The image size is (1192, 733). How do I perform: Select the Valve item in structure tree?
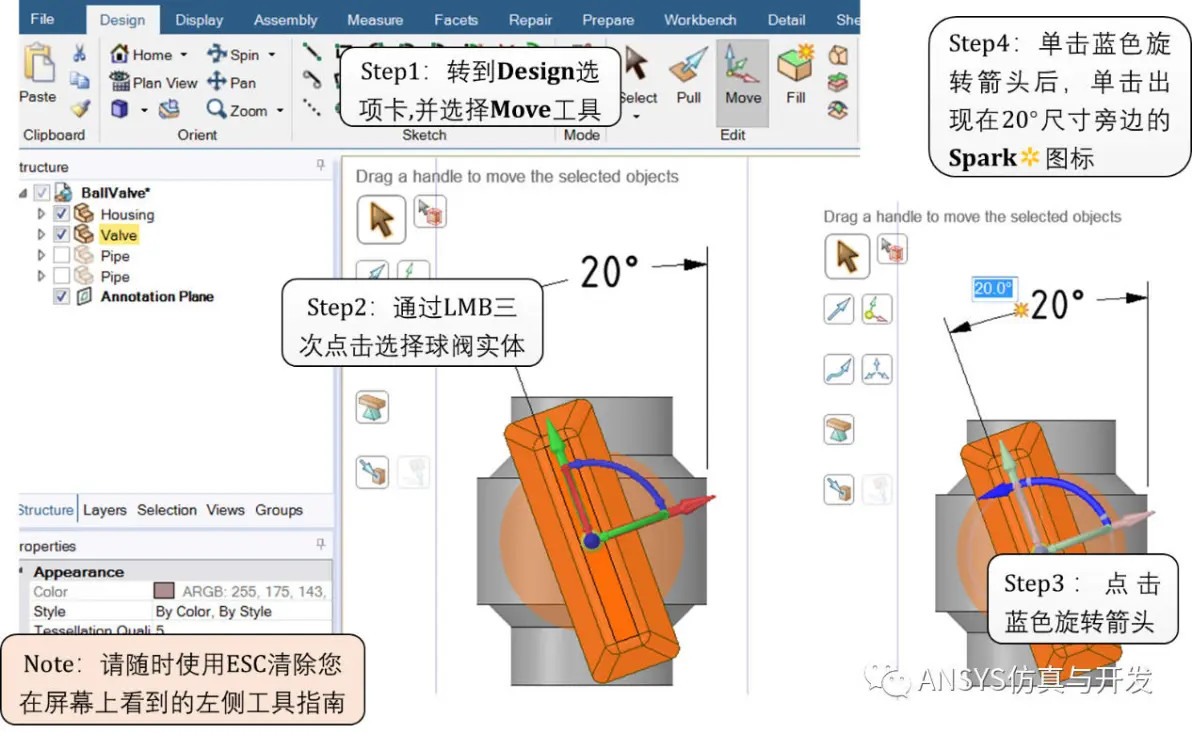click(119, 235)
